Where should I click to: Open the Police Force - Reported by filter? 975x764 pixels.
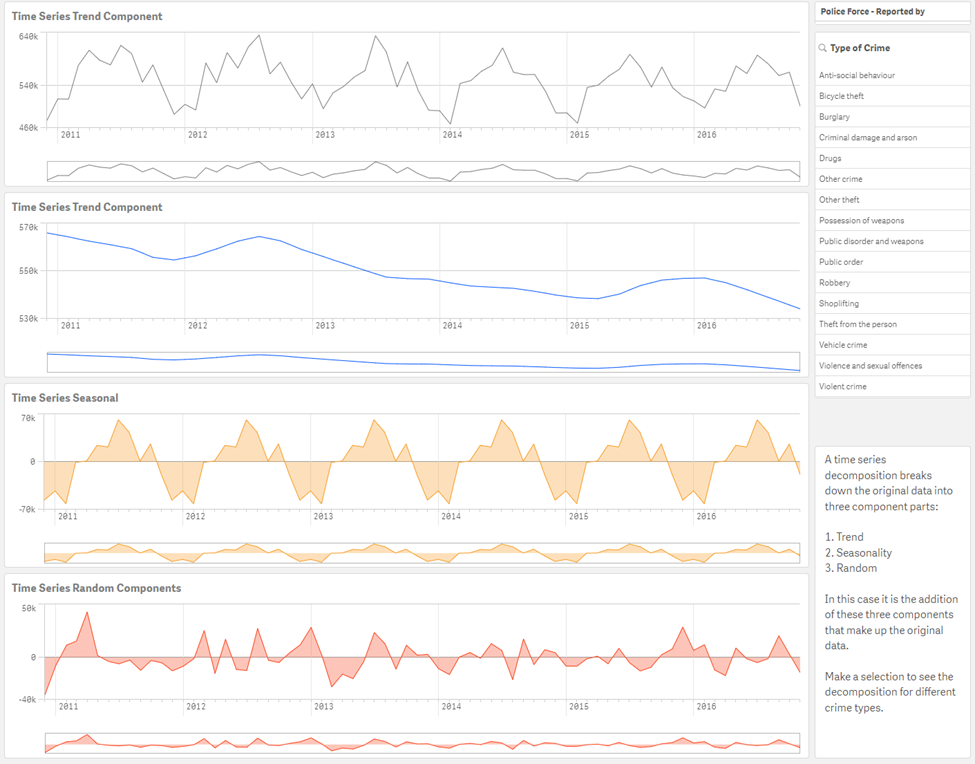(x=892, y=11)
